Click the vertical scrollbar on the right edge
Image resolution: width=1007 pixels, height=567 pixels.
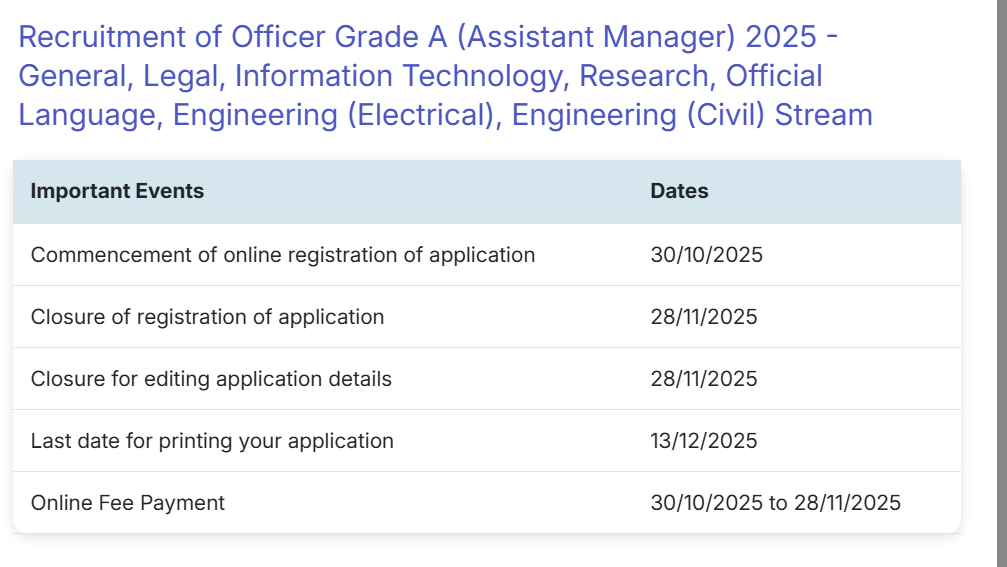coord(1002,283)
